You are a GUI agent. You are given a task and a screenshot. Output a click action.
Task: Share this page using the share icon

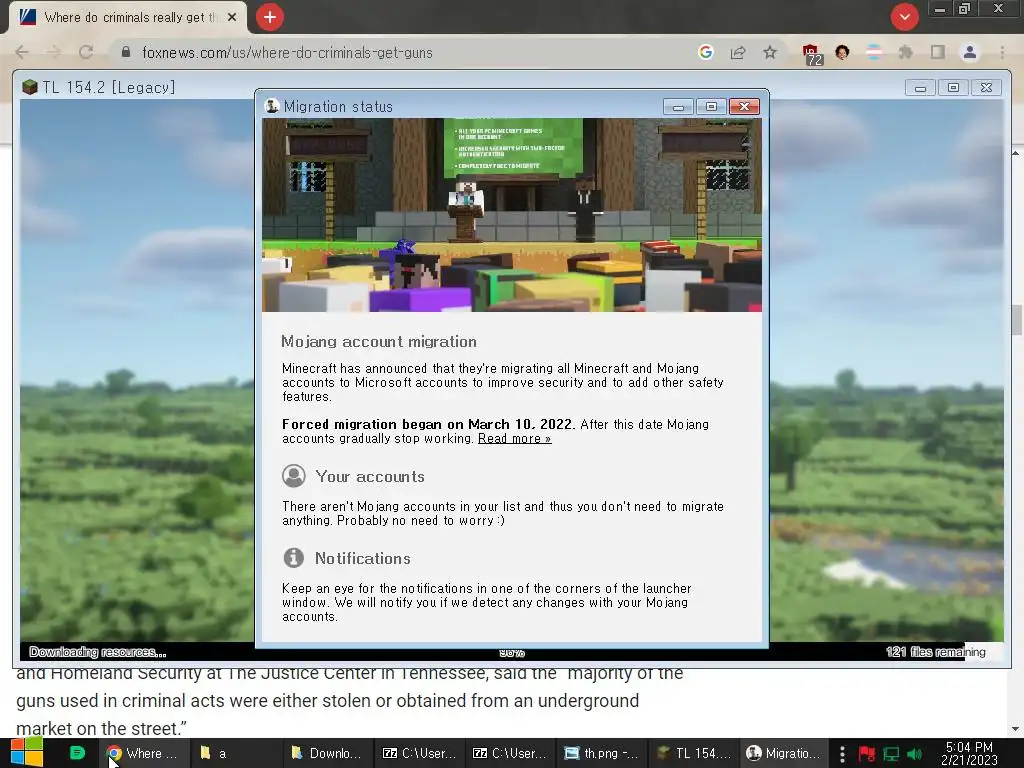738,52
